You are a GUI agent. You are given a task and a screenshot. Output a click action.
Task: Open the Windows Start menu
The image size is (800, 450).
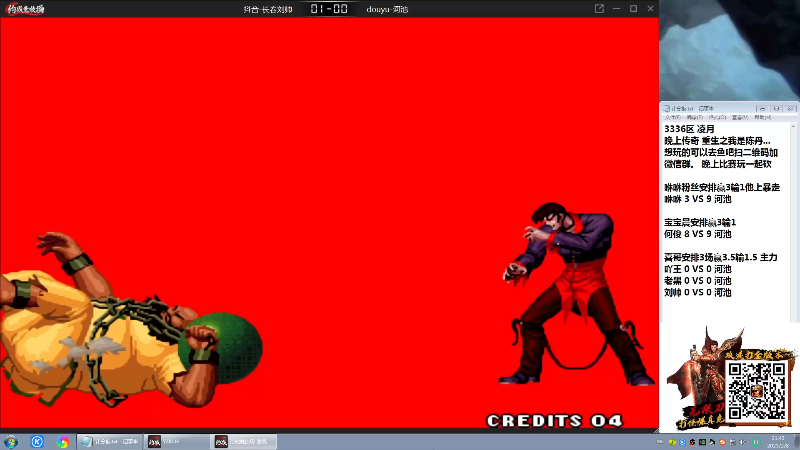coord(11,441)
